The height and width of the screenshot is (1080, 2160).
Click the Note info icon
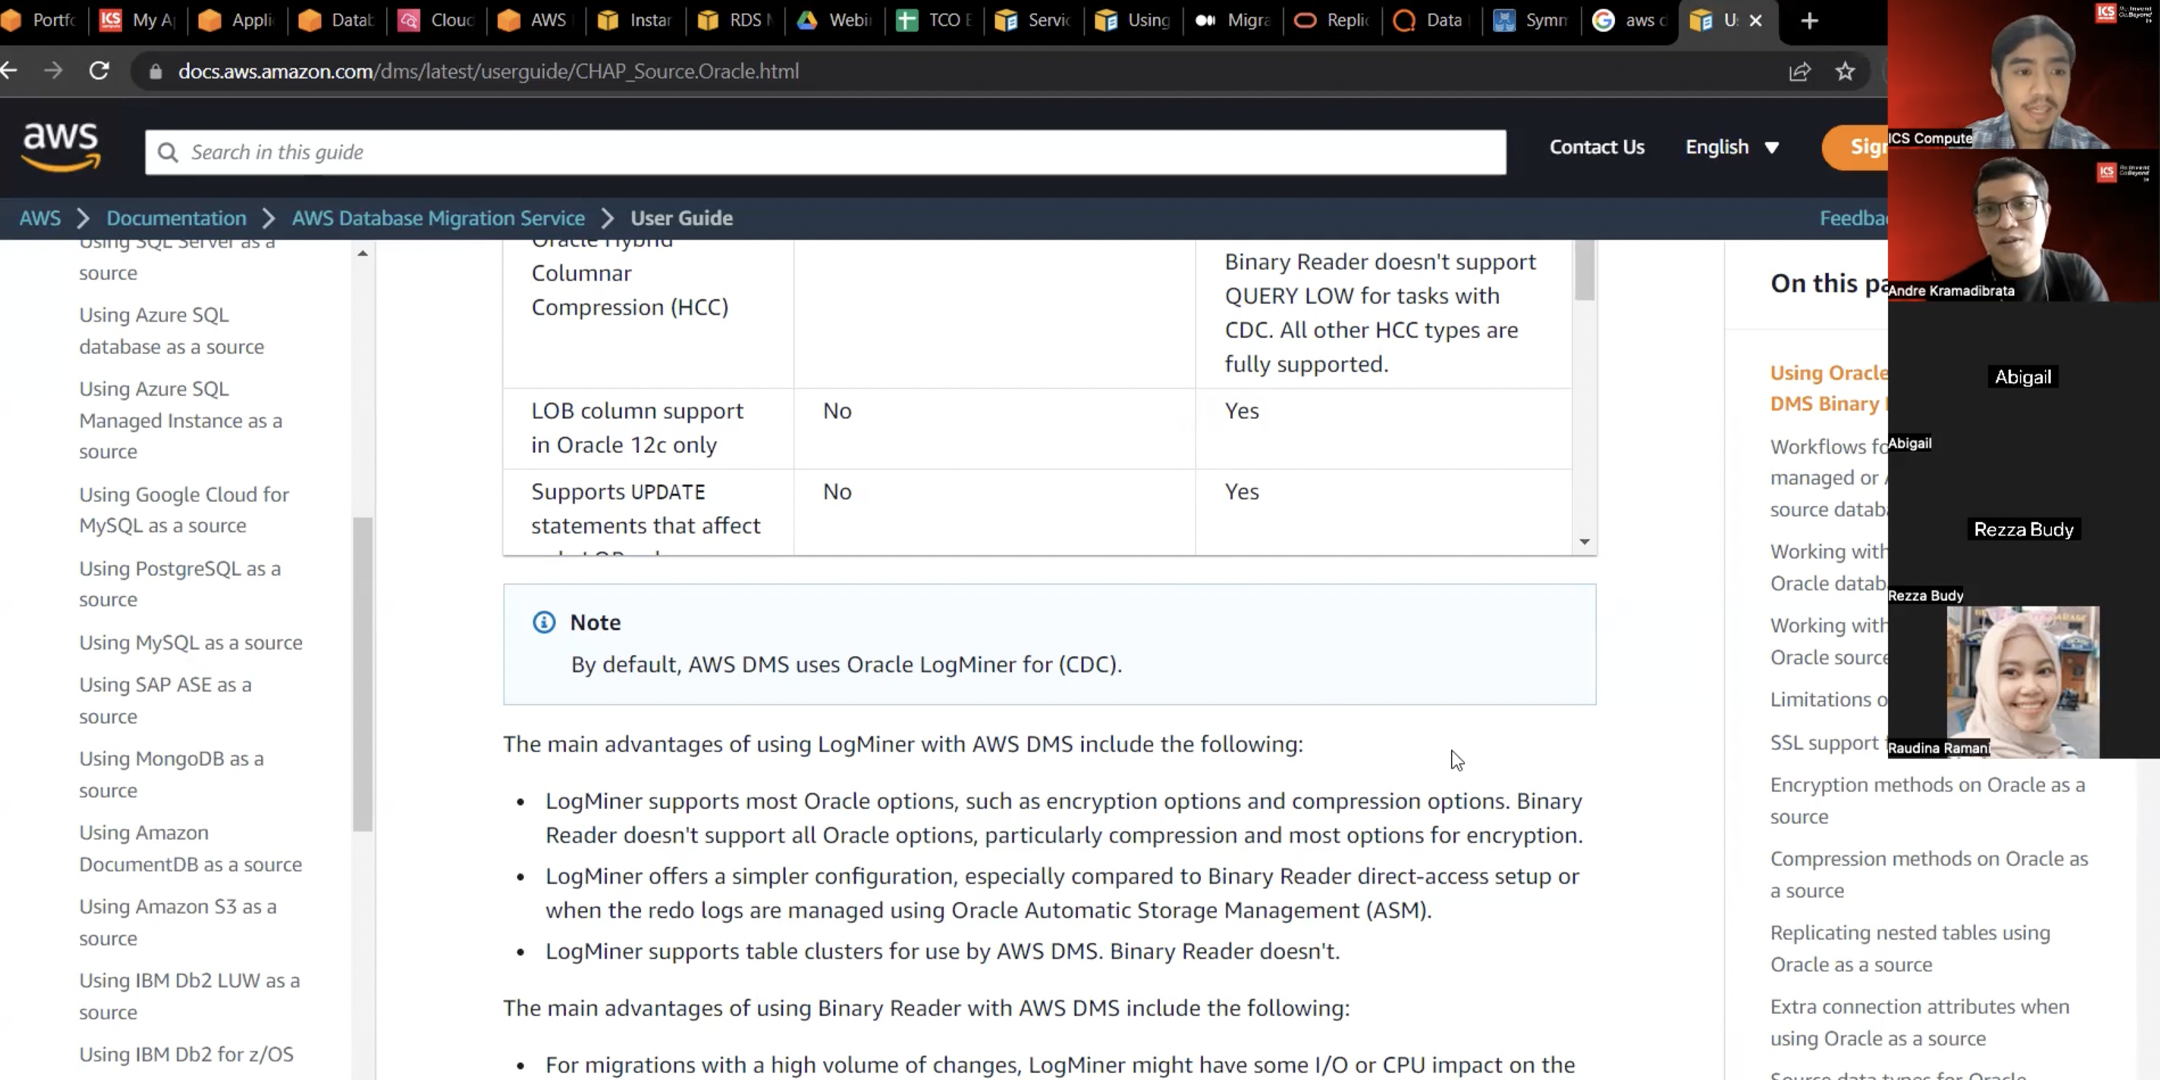544,622
